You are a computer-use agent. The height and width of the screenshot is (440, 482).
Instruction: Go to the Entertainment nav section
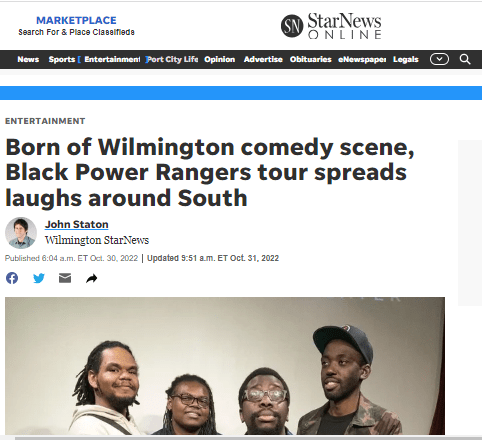coord(112,59)
